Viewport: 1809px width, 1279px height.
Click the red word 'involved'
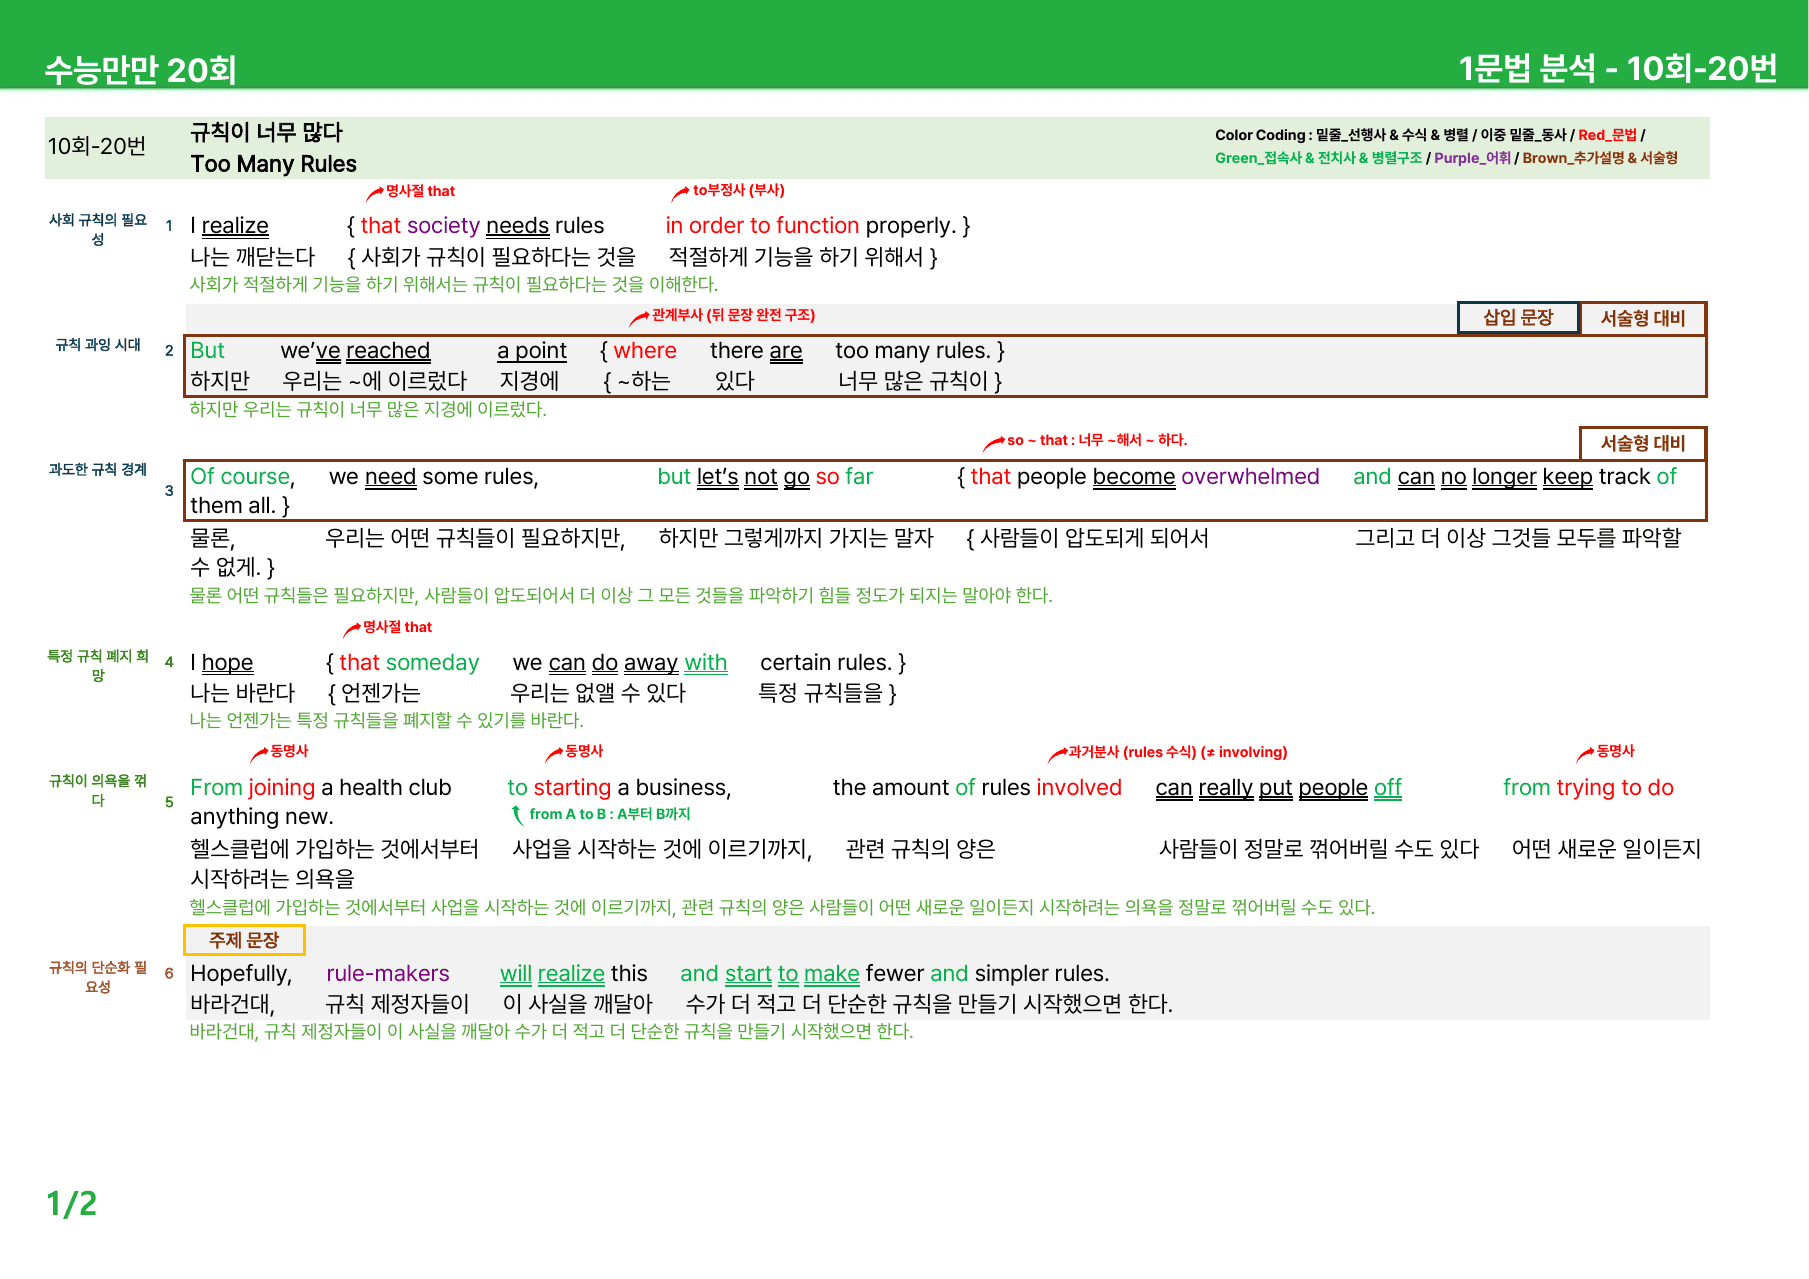point(1079,788)
